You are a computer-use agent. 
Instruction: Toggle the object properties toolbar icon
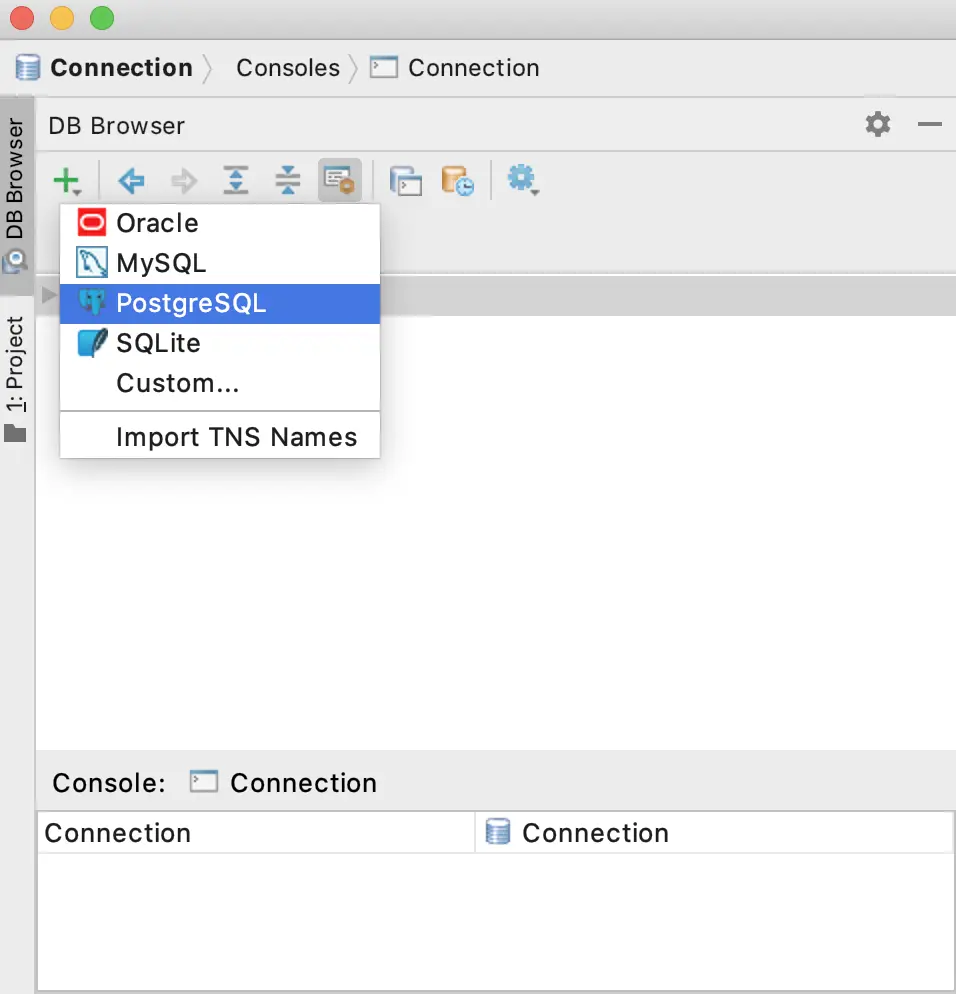tap(340, 180)
